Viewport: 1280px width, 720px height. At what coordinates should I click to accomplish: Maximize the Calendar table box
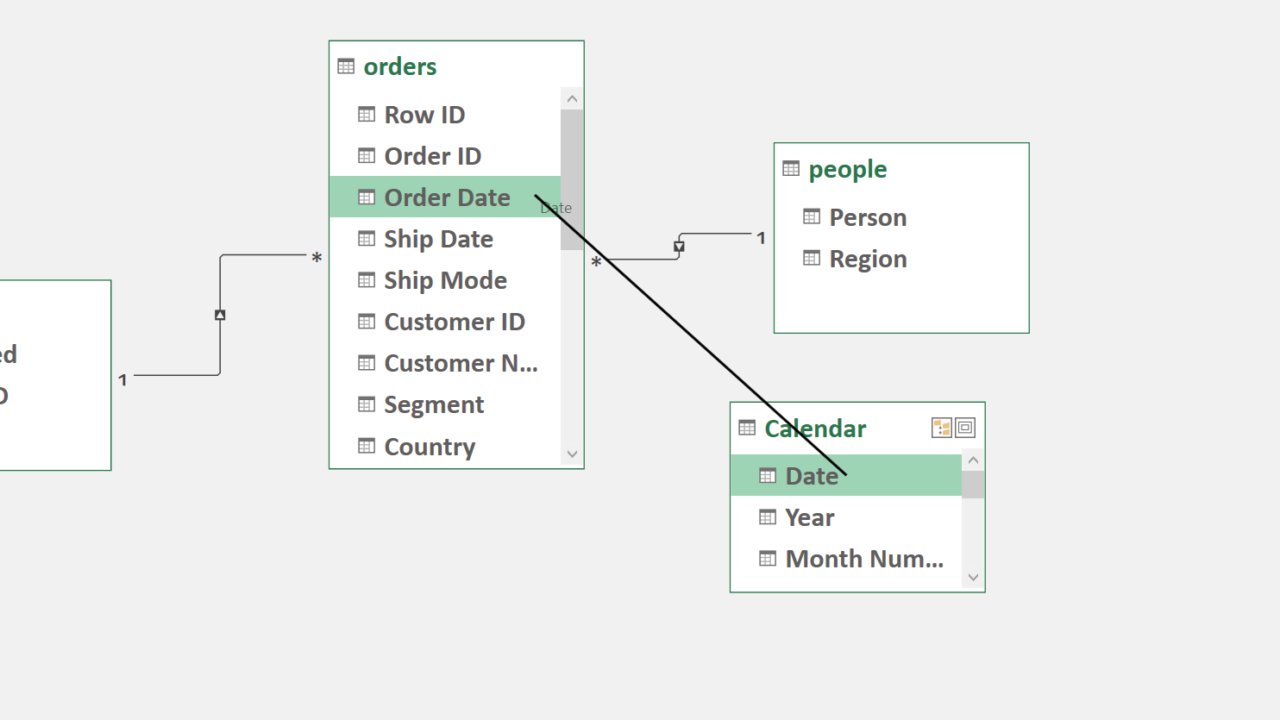965,428
